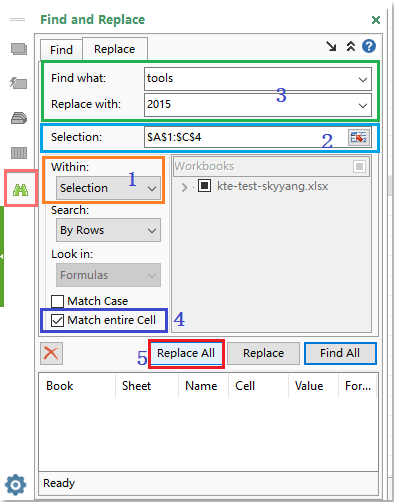Uncheck Match entire Cell option
Image resolution: width=394 pixels, height=502 pixels.
pos(57,320)
